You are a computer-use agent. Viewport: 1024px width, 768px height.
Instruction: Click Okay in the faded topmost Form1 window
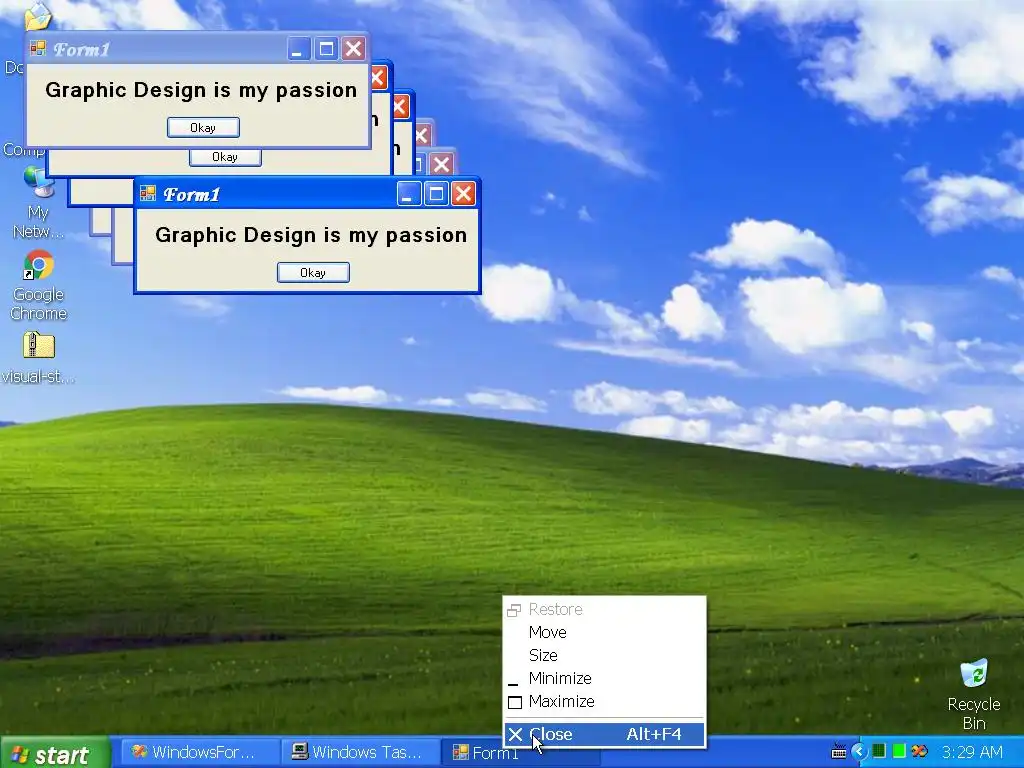pos(203,127)
